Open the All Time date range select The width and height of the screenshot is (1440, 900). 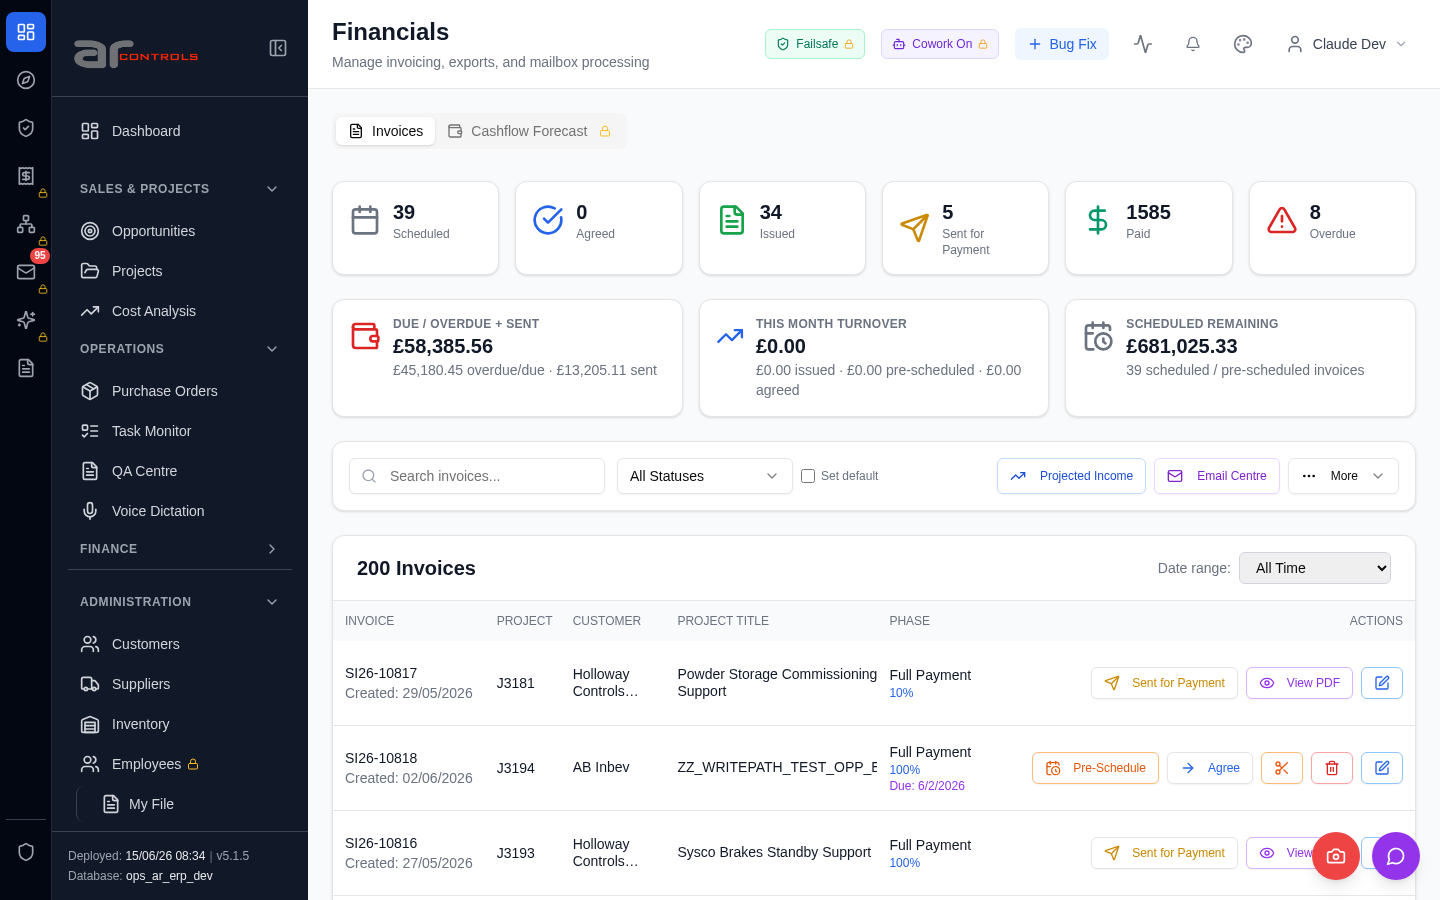(1315, 568)
